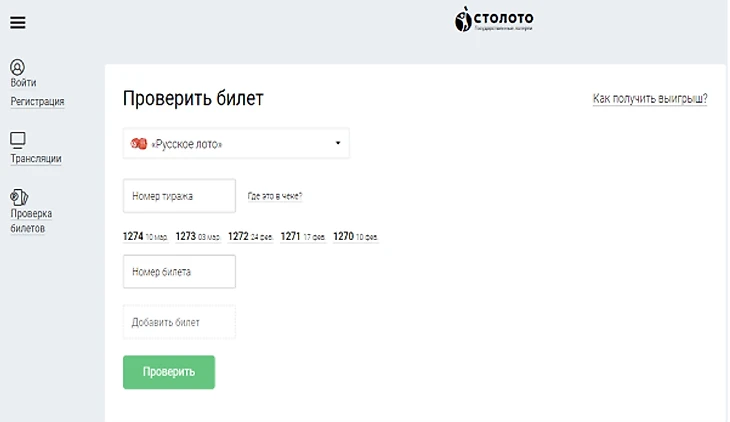Select draw 1274 from 10 мар.
This screenshot has width=730, height=422.
click(x=145, y=237)
